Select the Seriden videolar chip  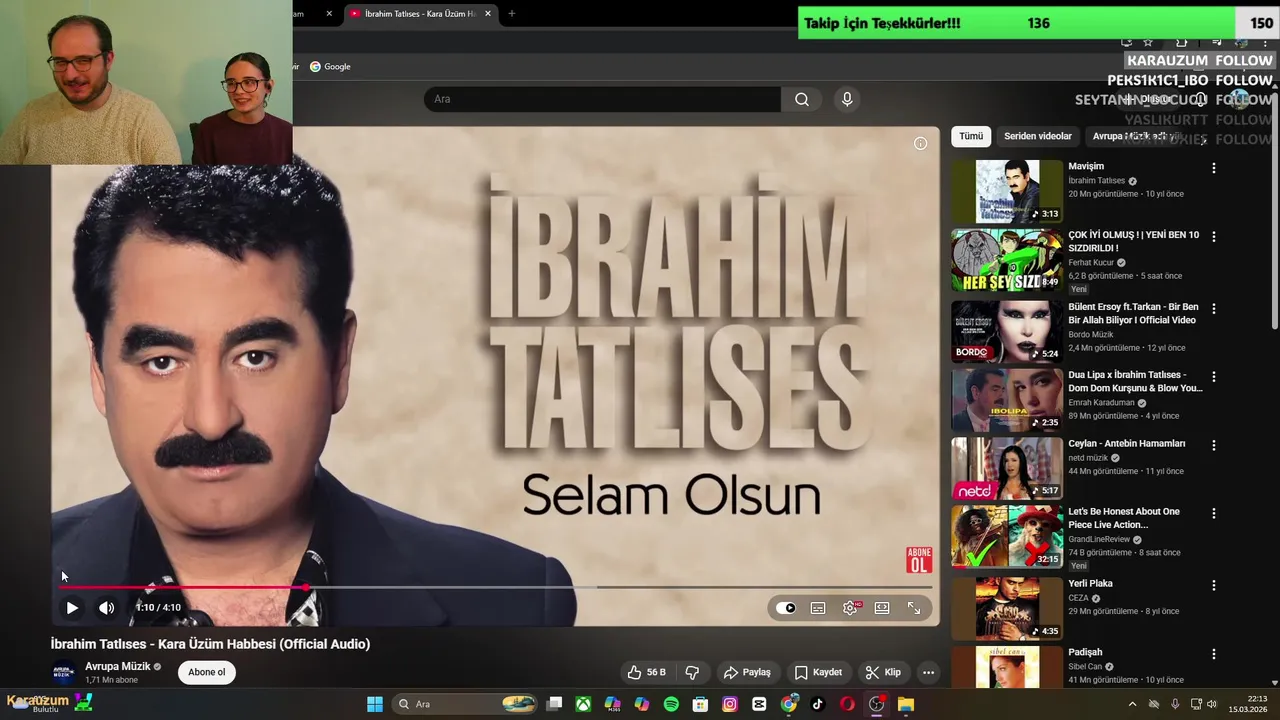tap(1038, 136)
